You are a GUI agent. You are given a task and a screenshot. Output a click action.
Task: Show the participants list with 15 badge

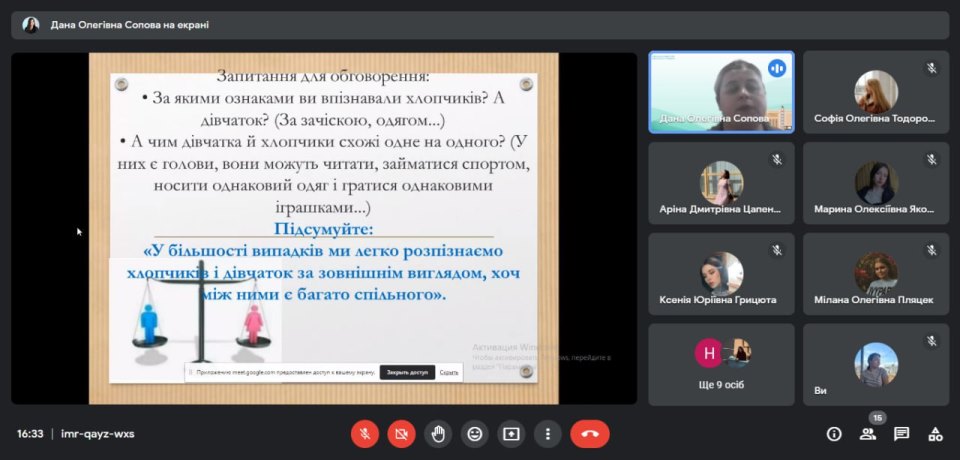(x=868, y=434)
